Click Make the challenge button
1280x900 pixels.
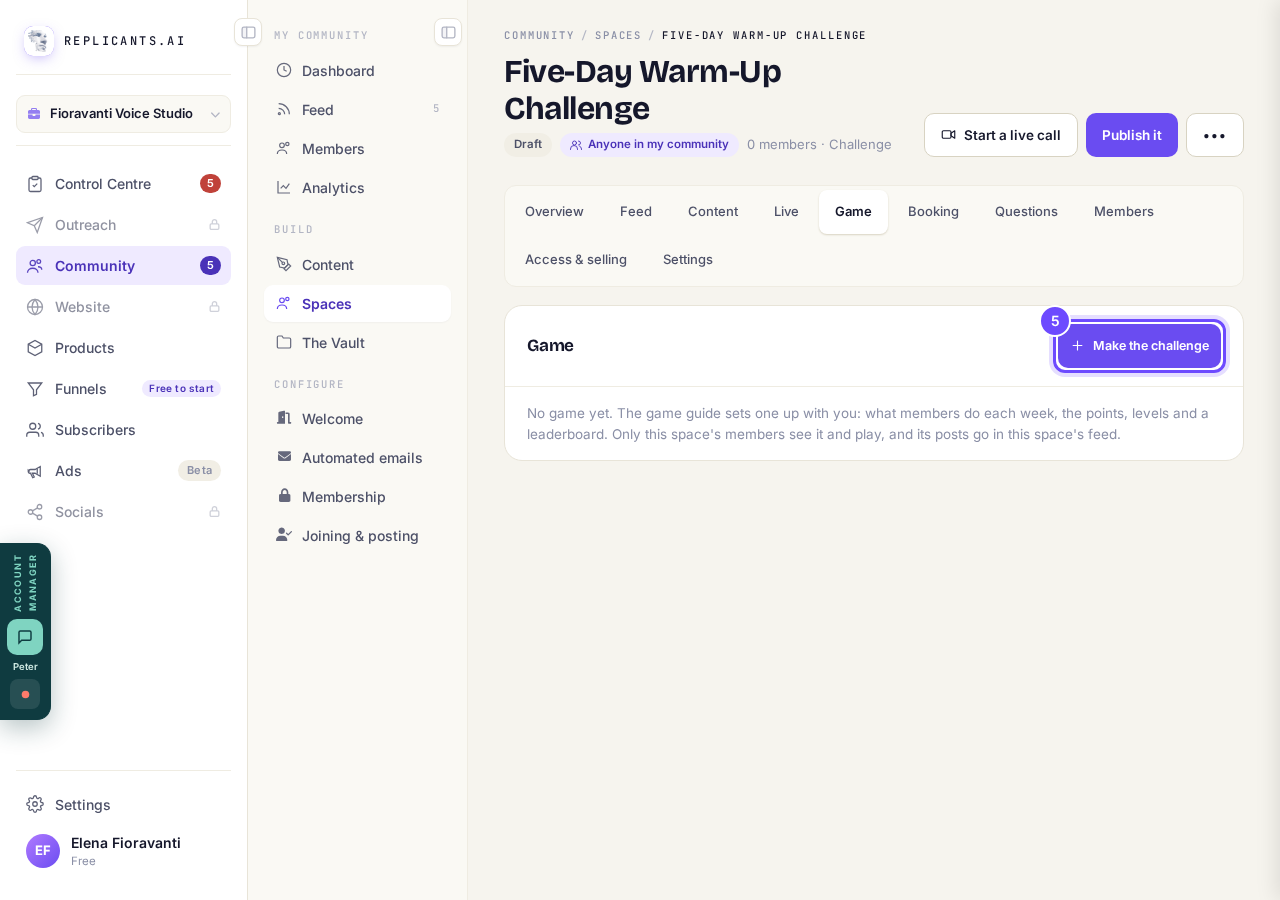coord(1140,346)
